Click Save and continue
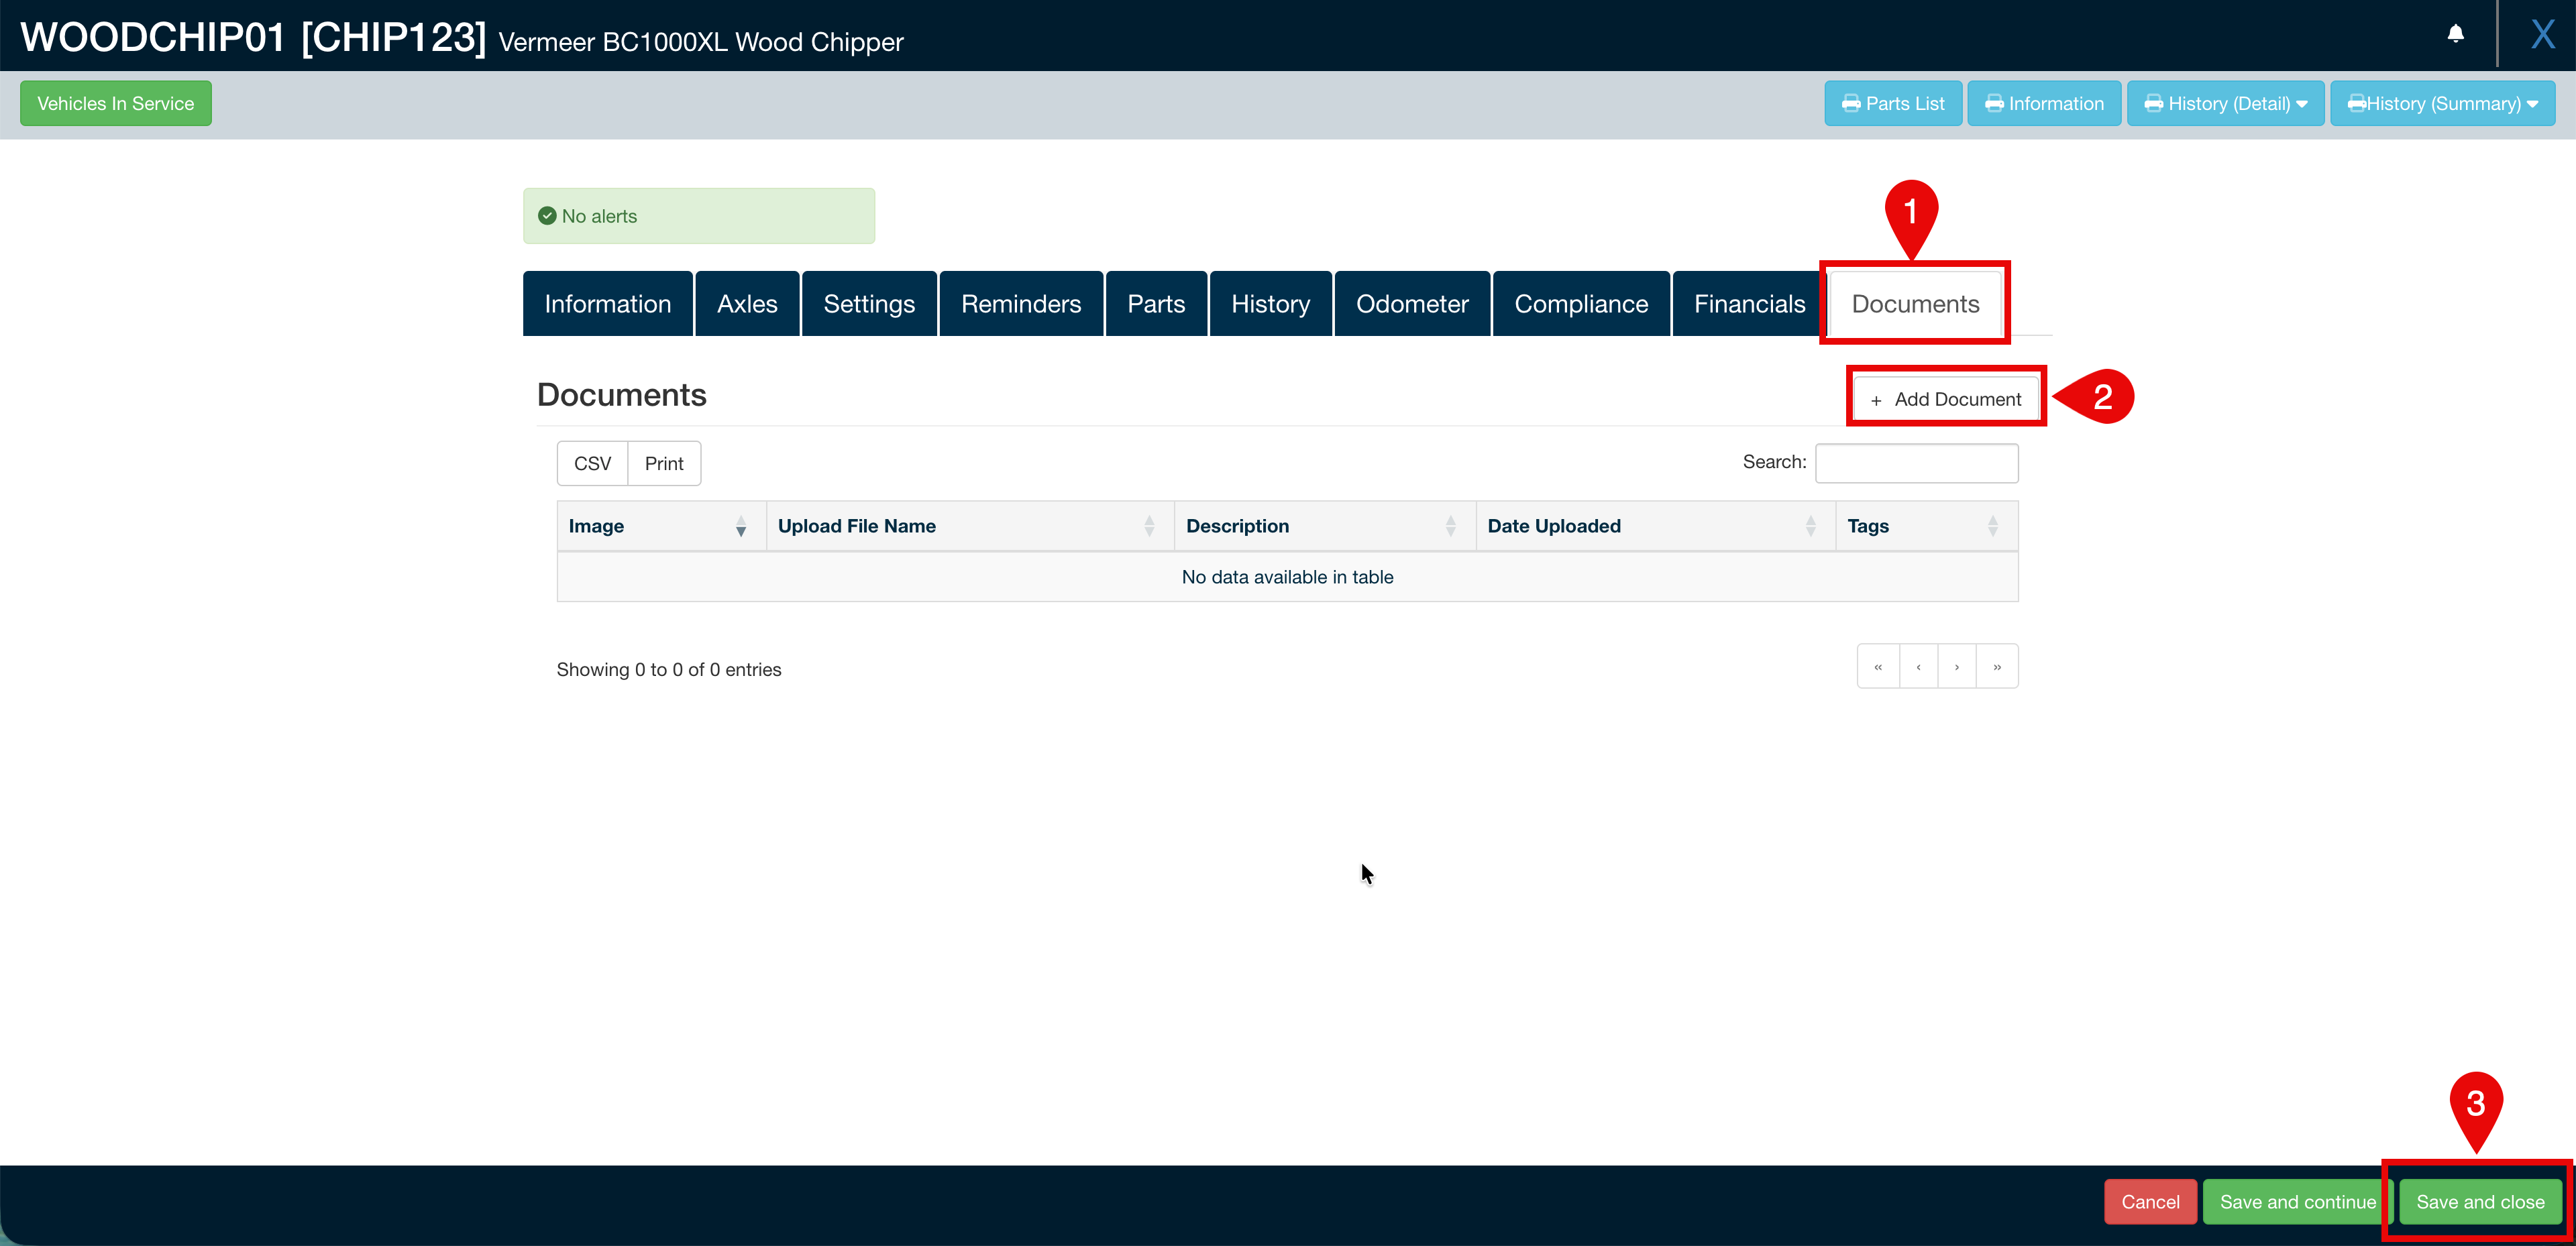The image size is (2576, 1246). [x=2297, y=1202]
